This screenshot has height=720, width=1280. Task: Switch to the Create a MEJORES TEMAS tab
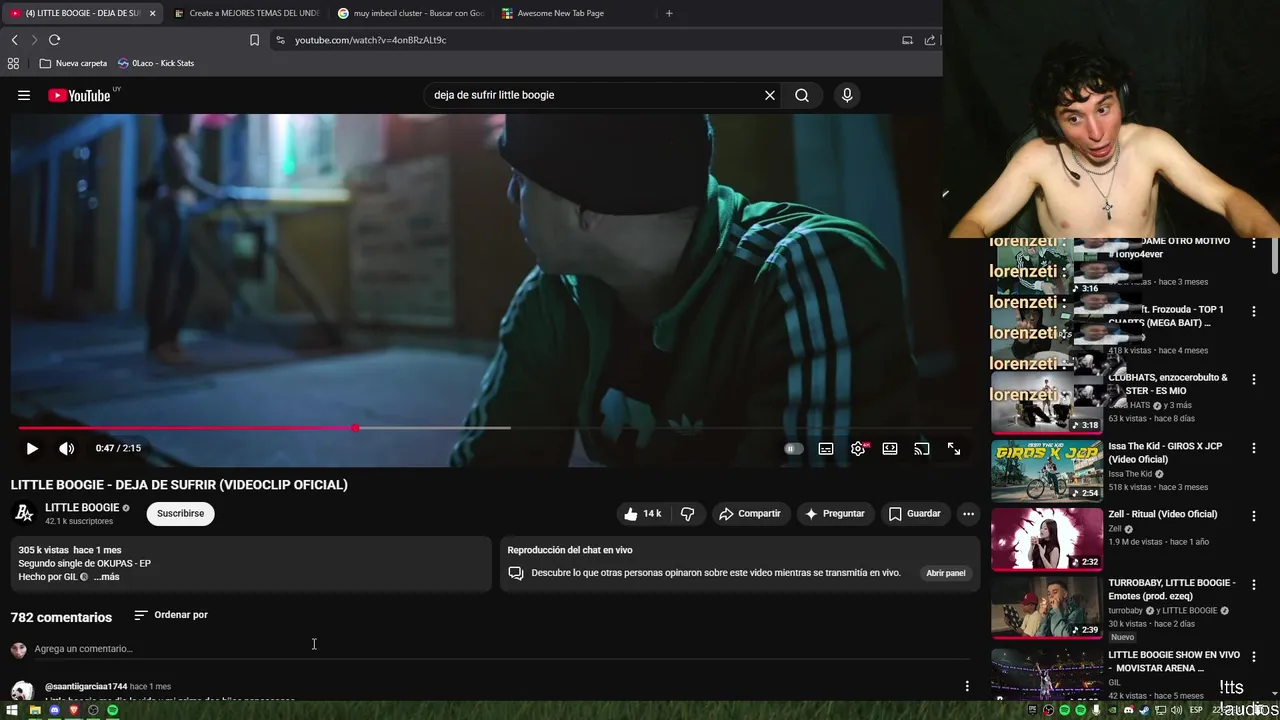point(245,13)
